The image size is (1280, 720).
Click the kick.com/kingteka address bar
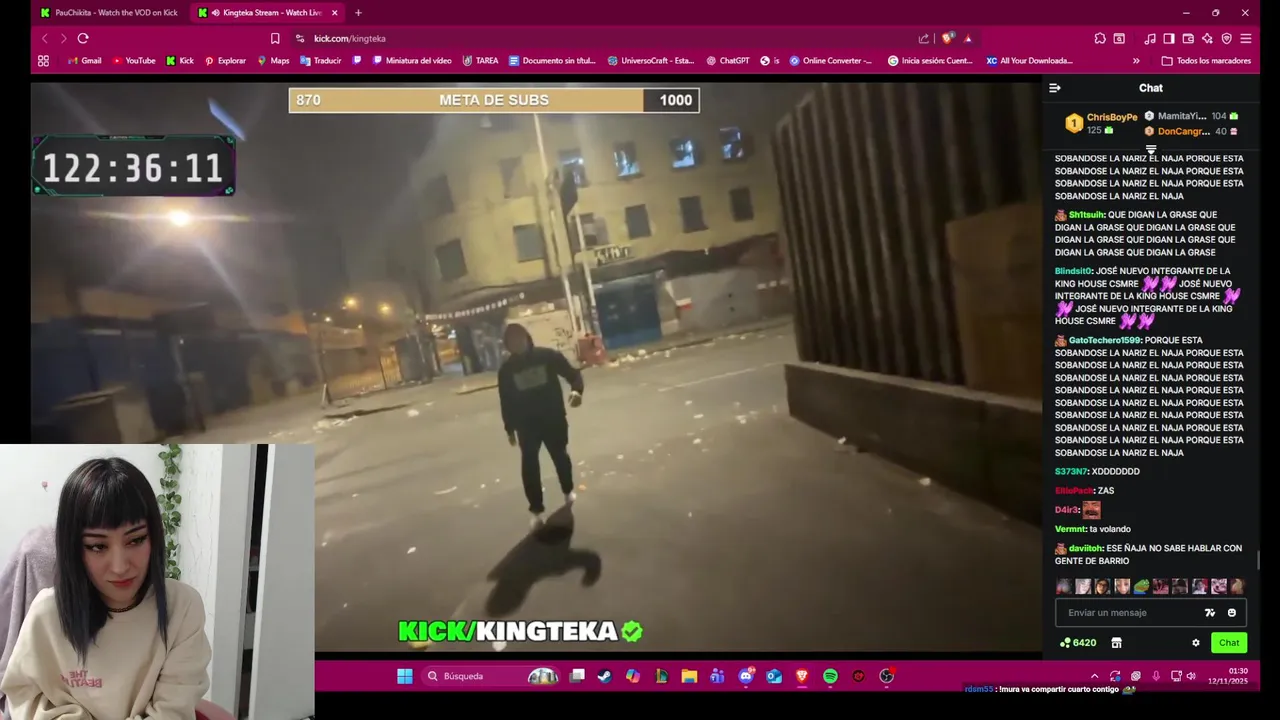[600, 38]
